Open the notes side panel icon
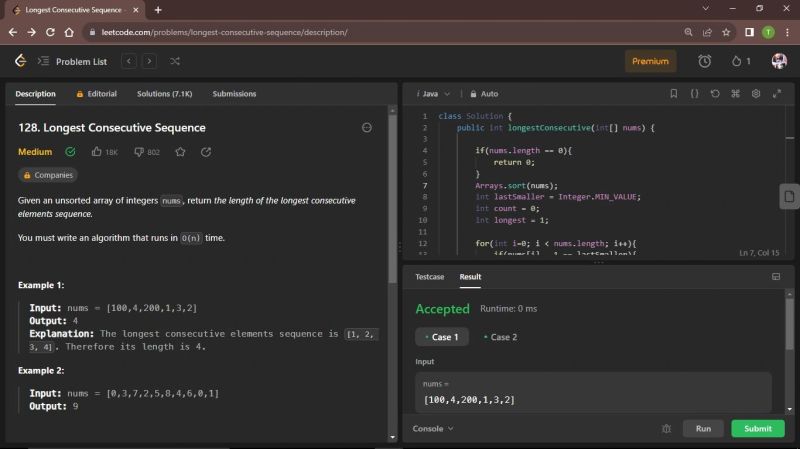Image resolution: width=800 pixels, height=449 pixels. [x=789, y=196]
